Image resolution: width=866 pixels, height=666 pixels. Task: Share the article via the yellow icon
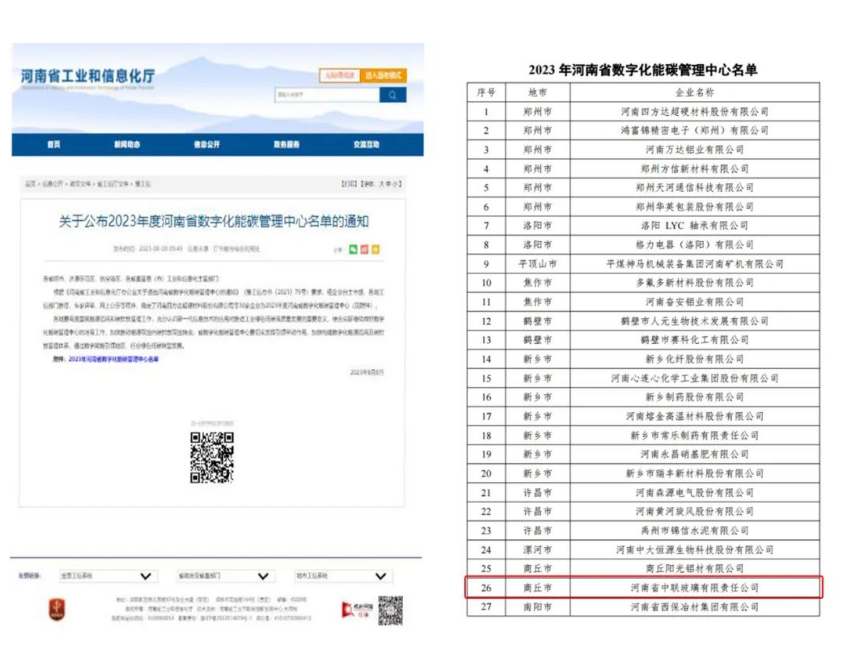[376, 250]
